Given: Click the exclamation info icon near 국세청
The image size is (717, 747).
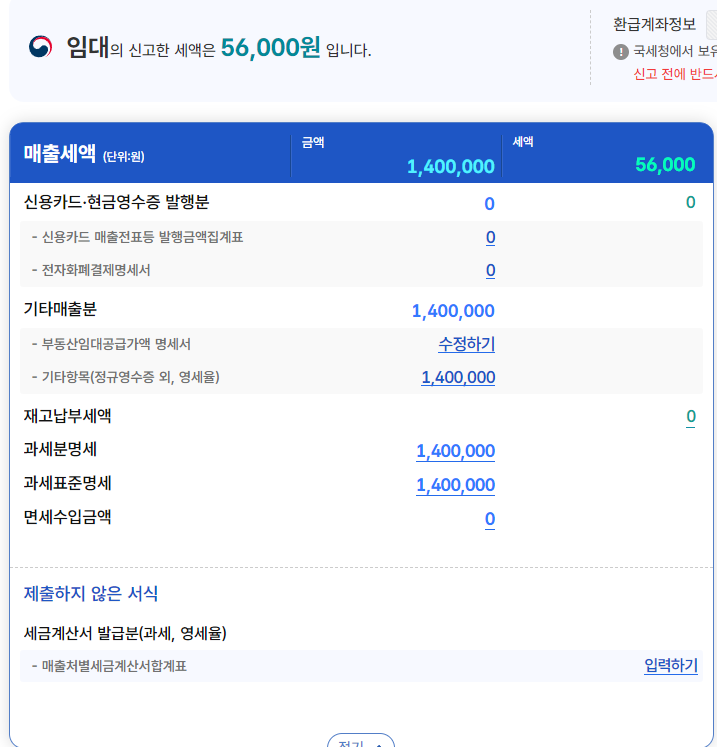Looking at the screenshot, I should coord(620,51).
